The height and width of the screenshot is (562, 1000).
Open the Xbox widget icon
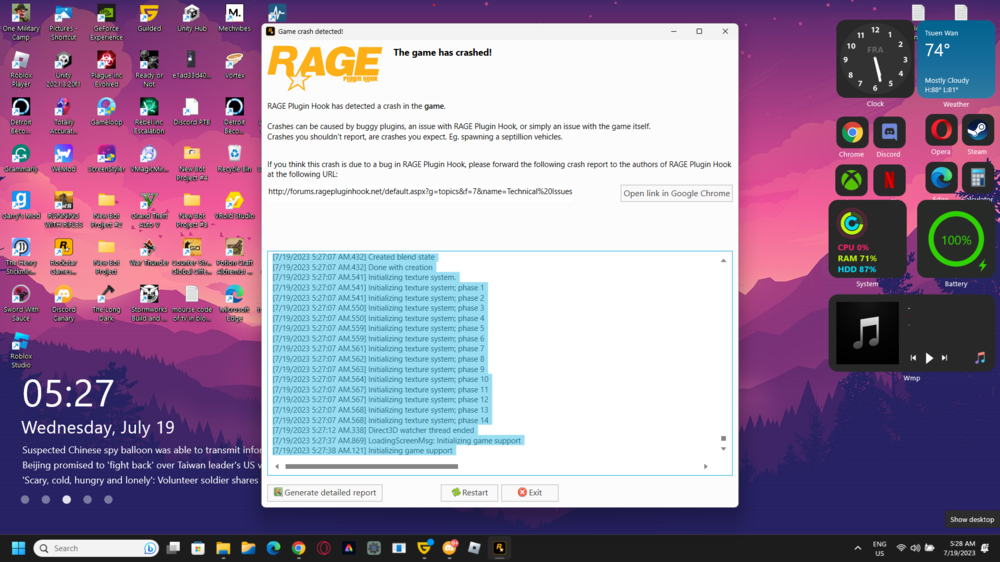(851, 180)
